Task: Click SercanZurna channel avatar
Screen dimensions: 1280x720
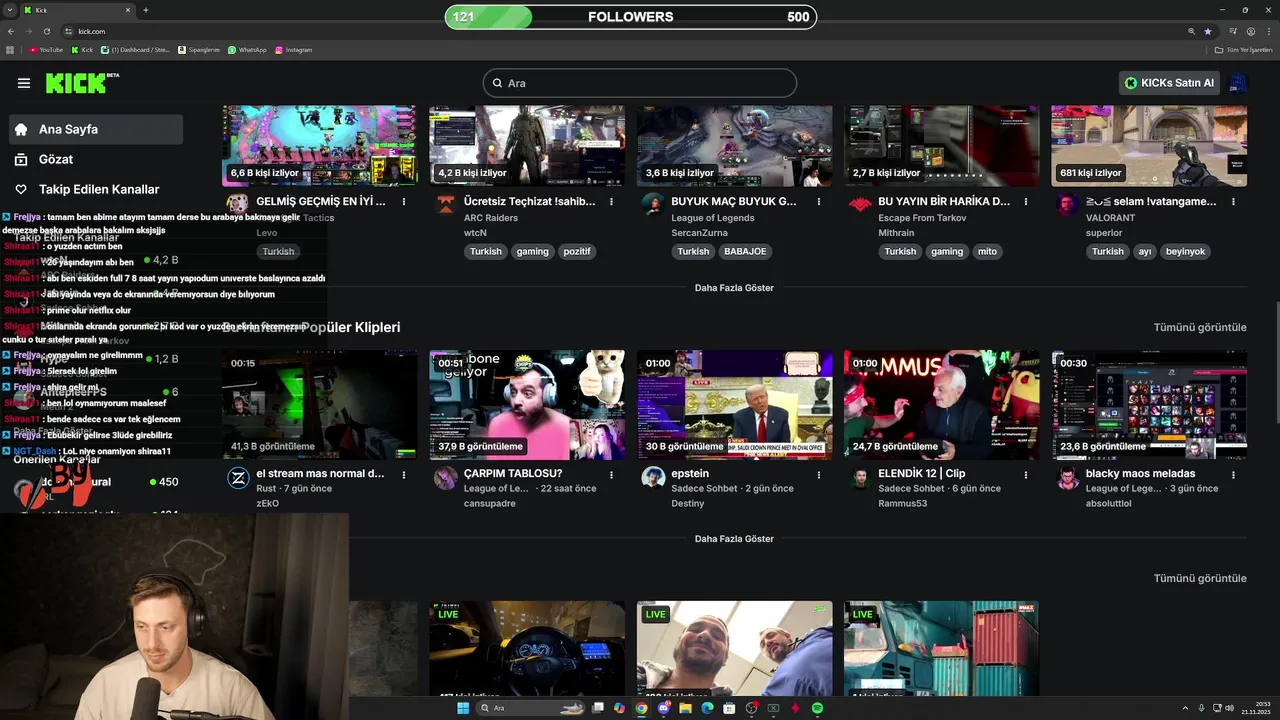Action: point(653,204)
